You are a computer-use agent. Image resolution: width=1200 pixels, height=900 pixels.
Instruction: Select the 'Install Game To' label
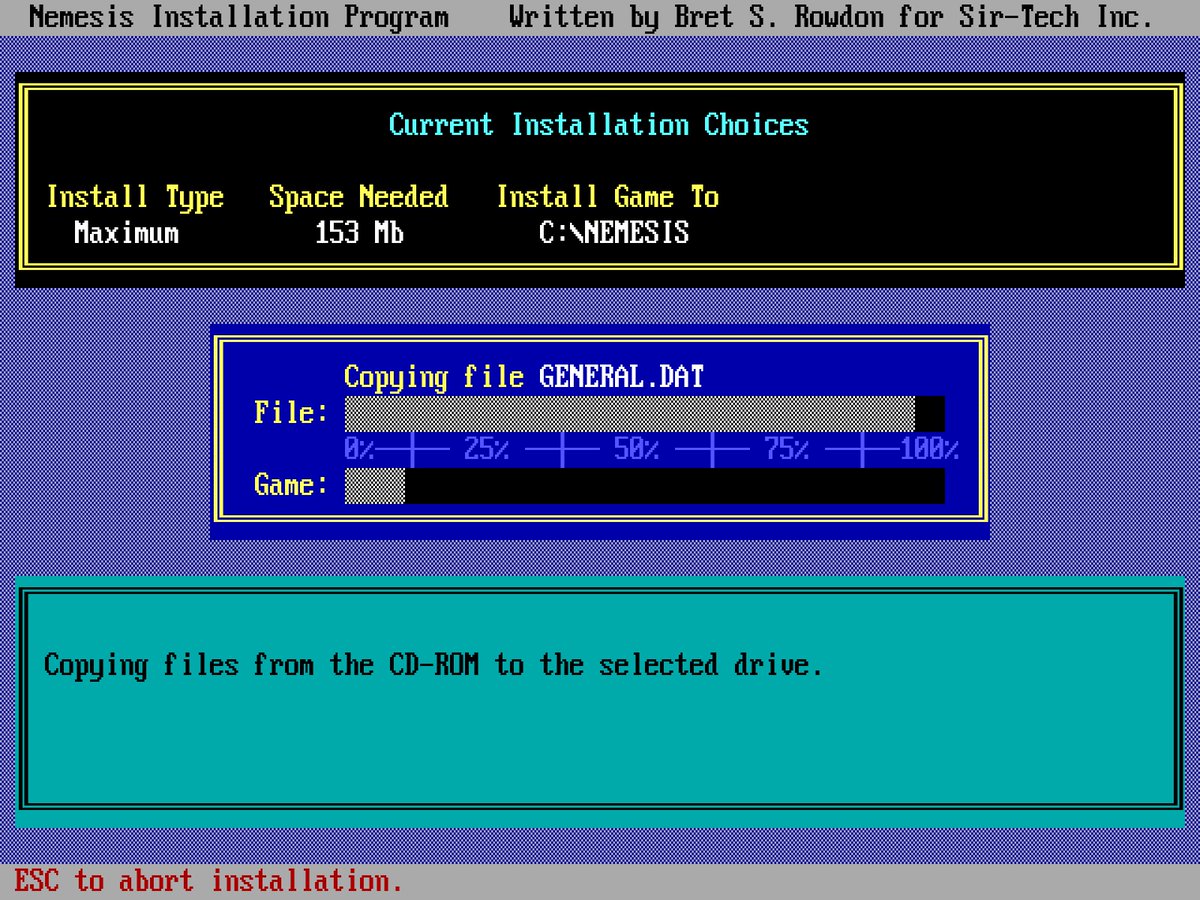[607, 197]
